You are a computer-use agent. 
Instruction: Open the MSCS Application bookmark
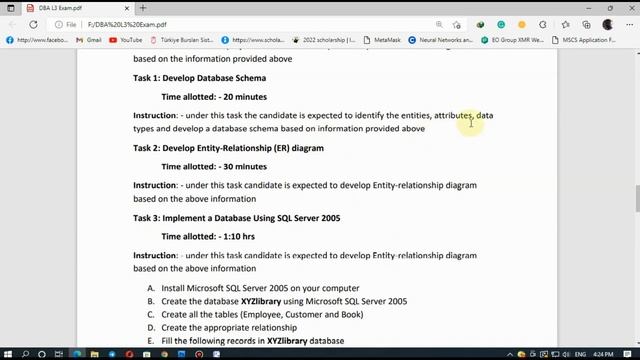584,40
